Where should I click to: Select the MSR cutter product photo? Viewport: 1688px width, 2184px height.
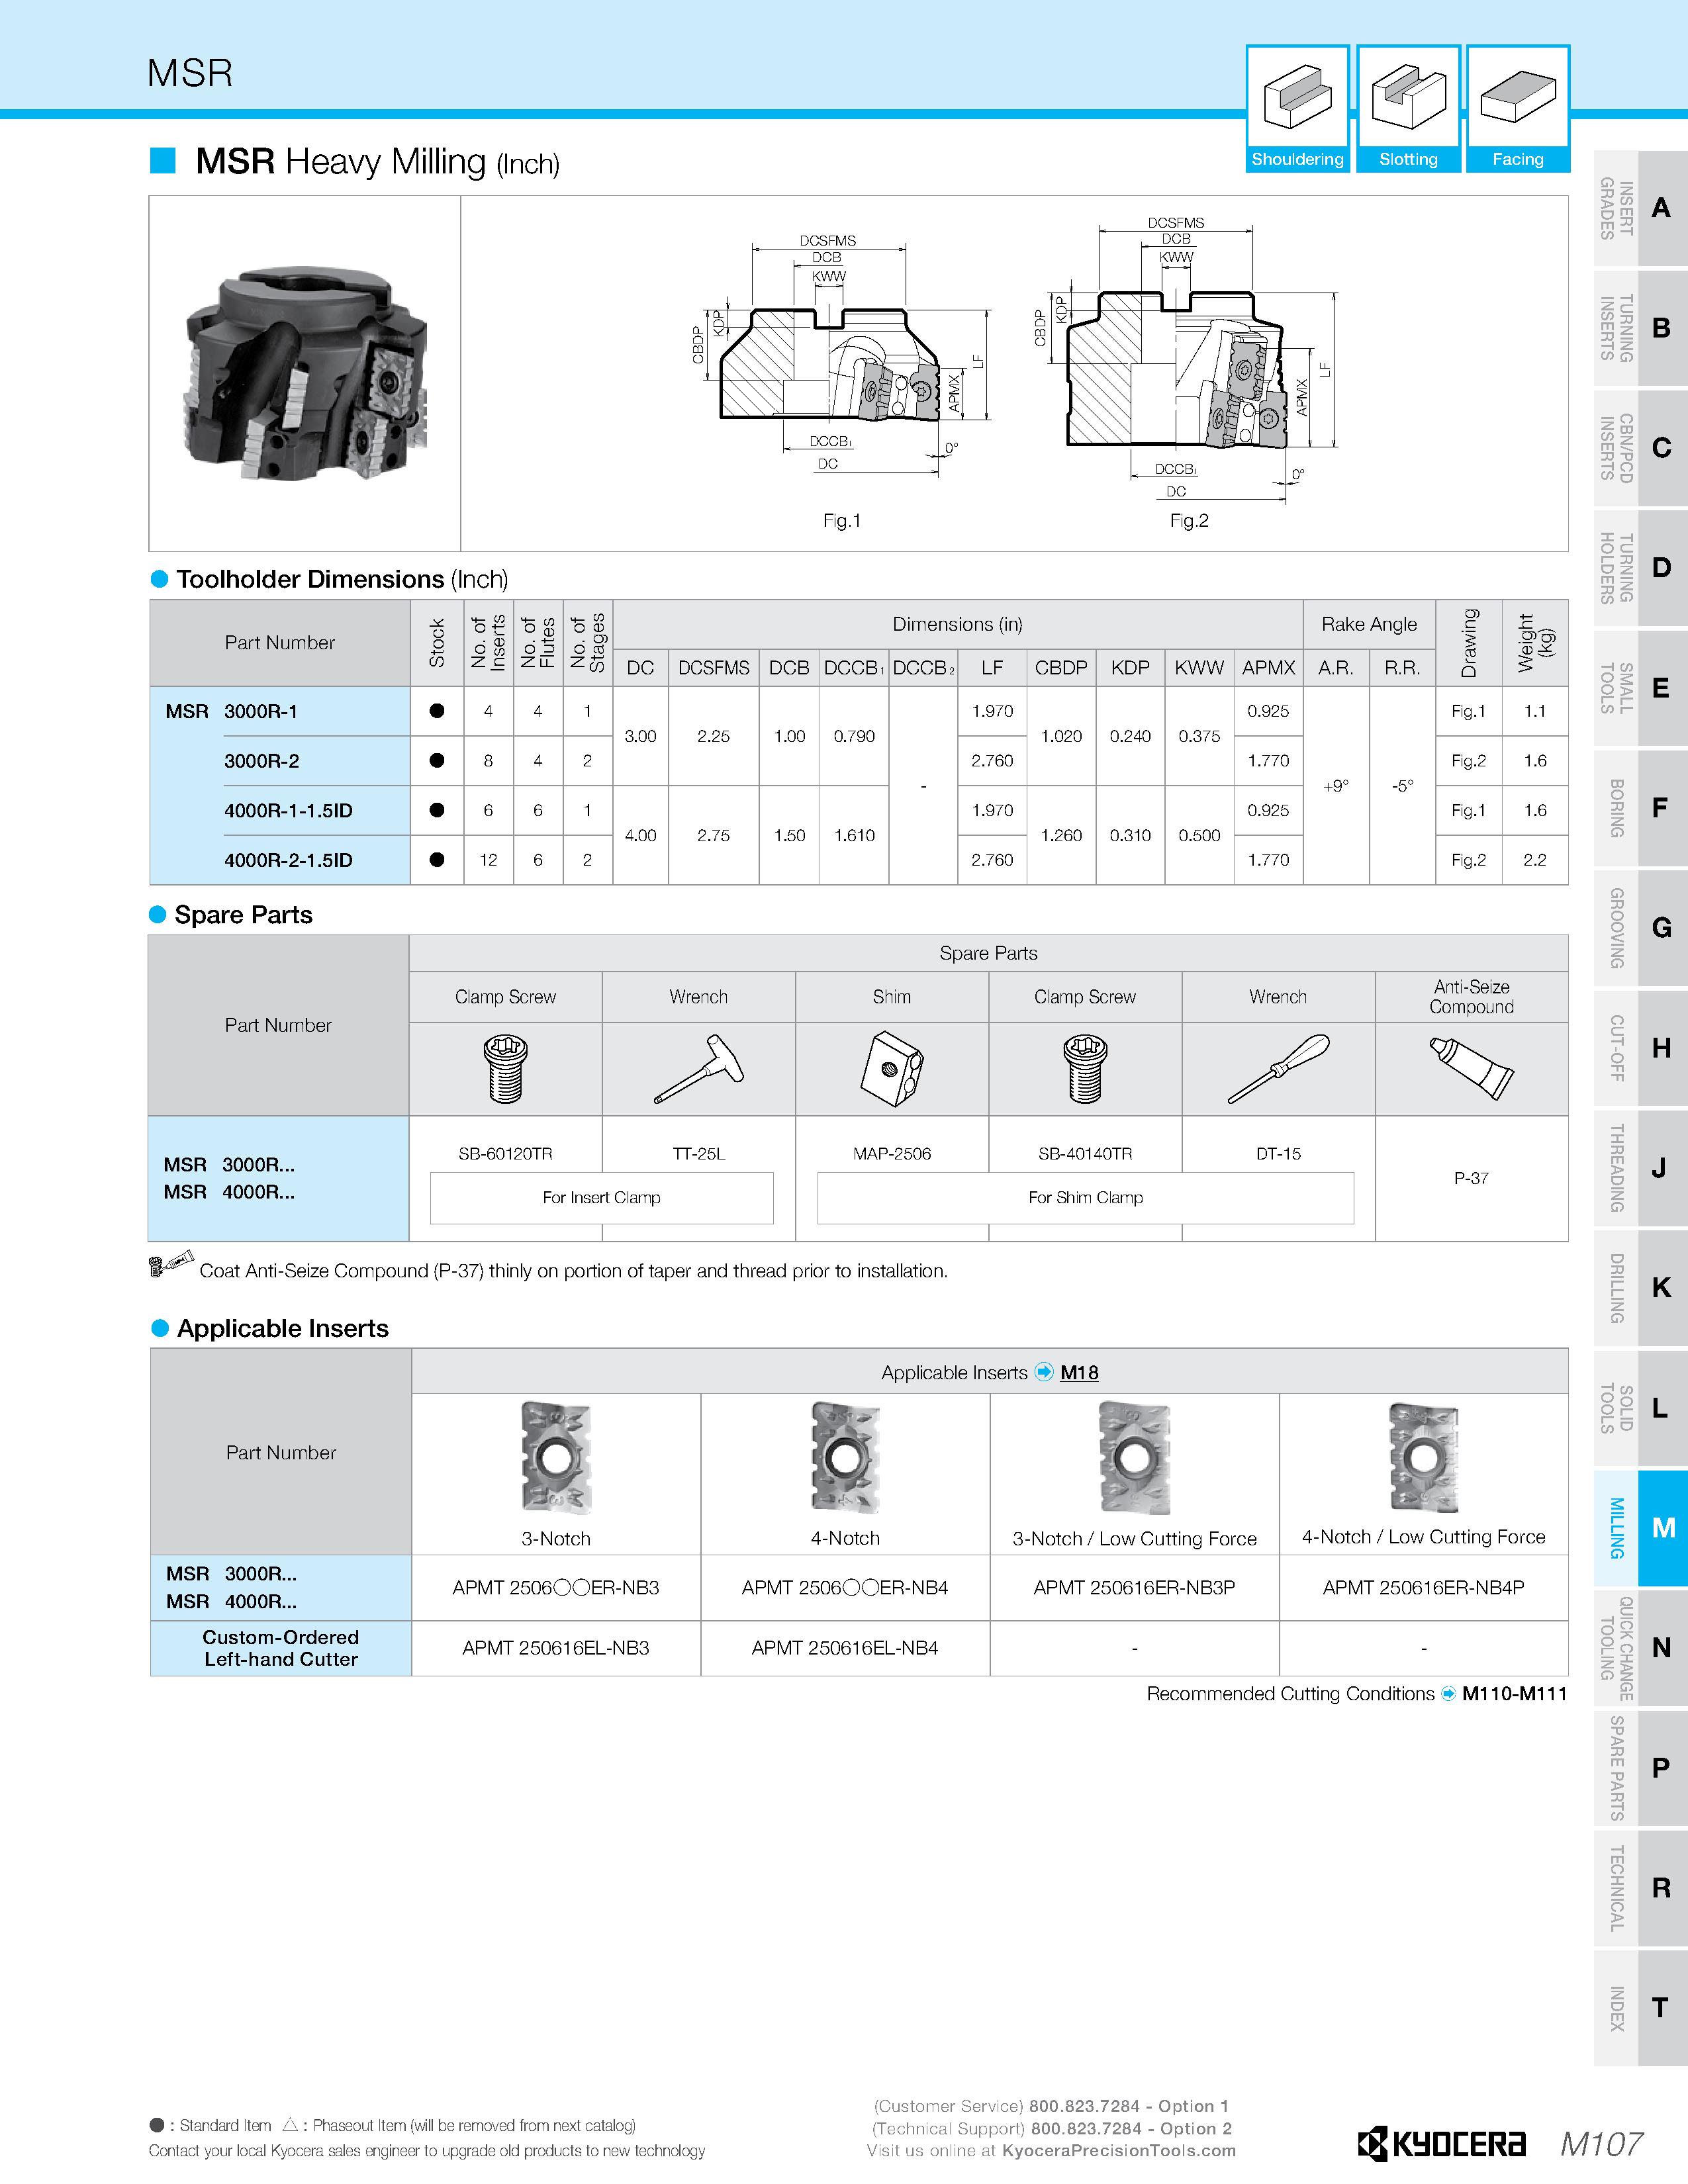(x=305, y=374)
